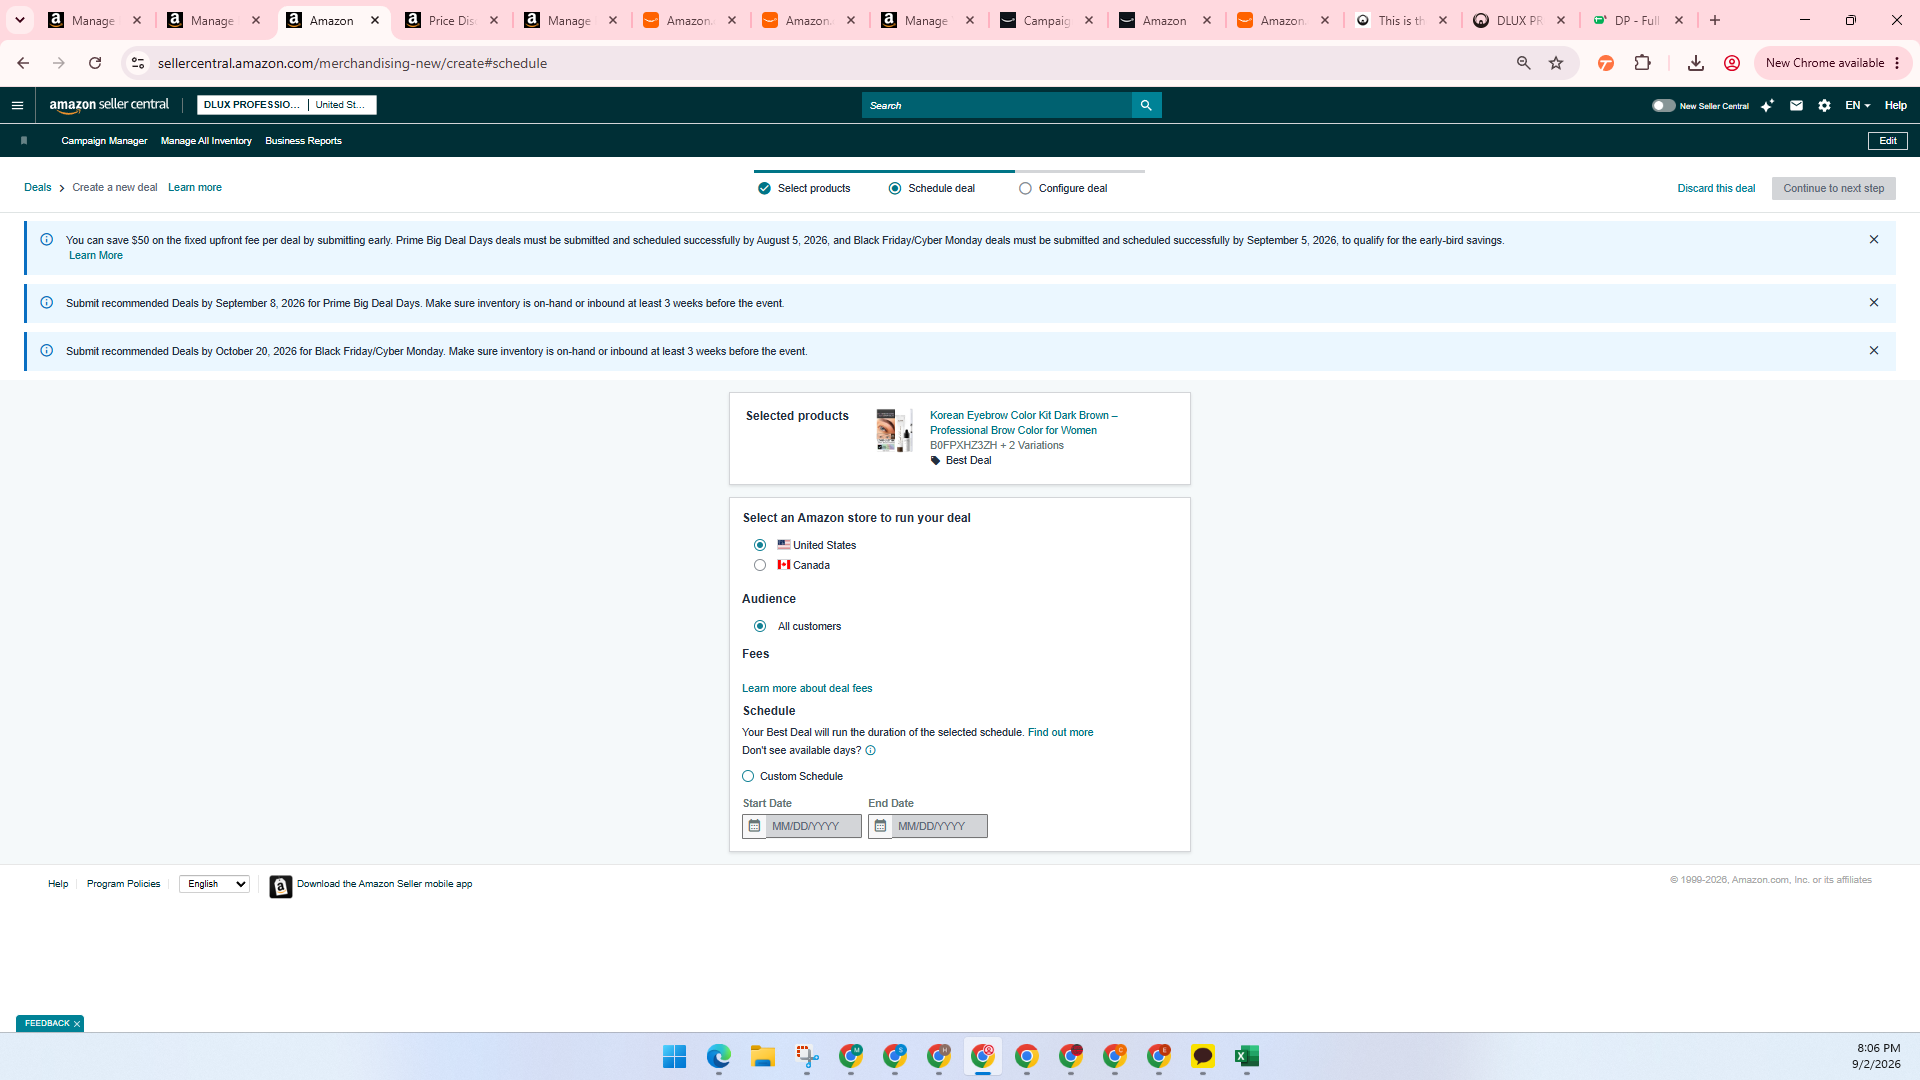Open the EN language dropdown
The image size is (1920, 1080).
coord(1857,105)
